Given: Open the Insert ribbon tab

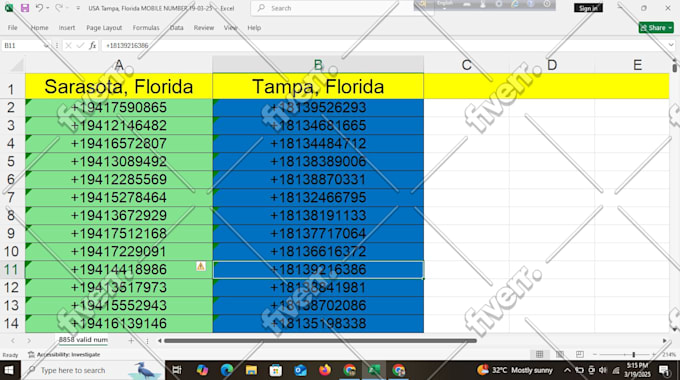Looking at the screenshot, I should click(67, 28).
